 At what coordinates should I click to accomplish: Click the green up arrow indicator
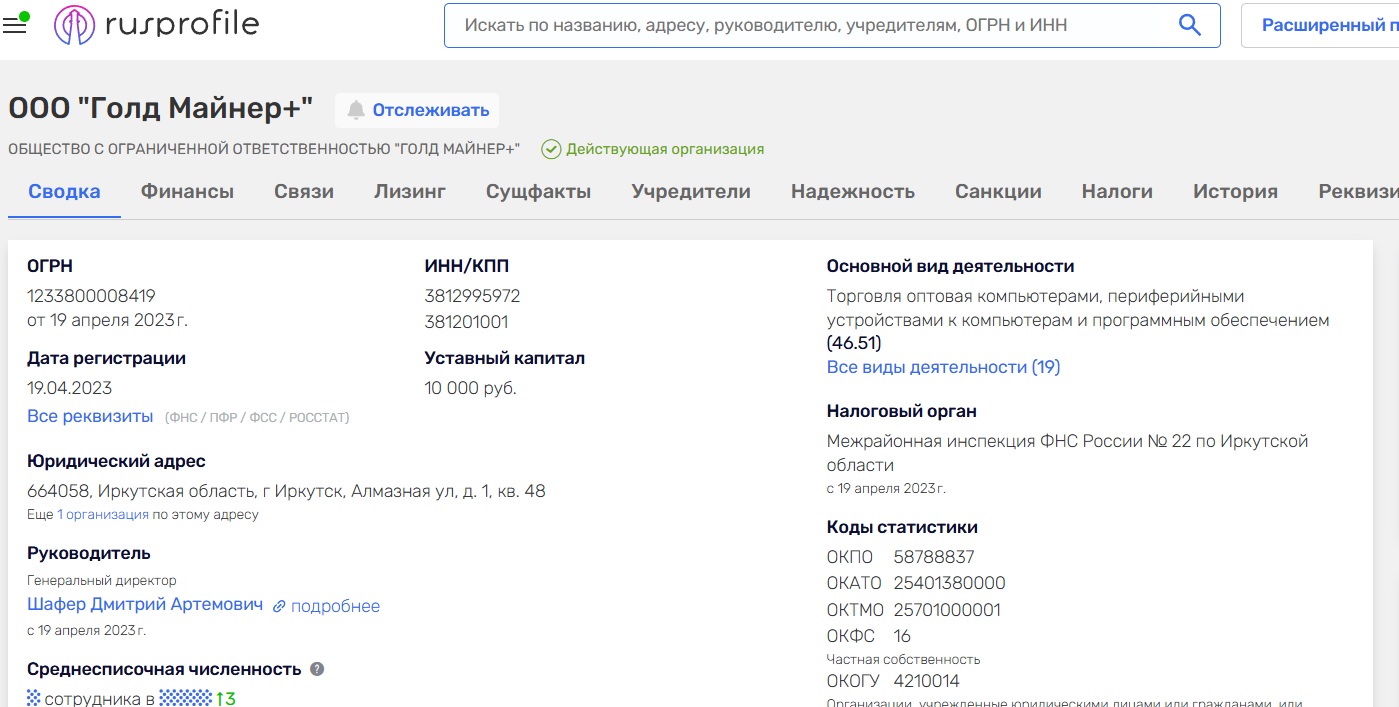pyautogui.click(x=219, y=699)
